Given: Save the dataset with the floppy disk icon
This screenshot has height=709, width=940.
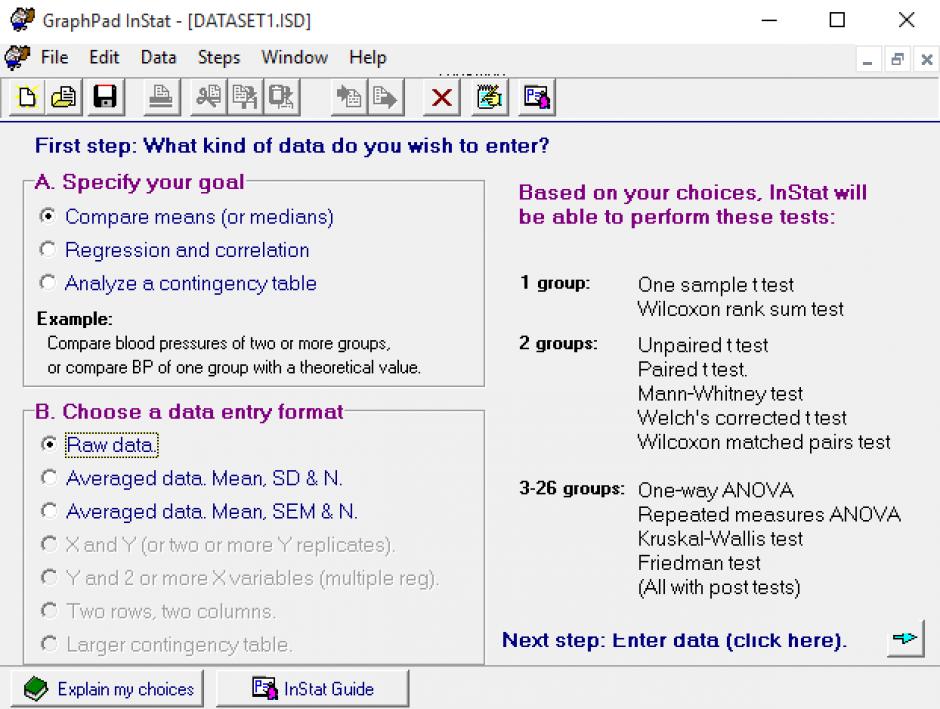Looking at the screenshot, I should tap(106, 96).
